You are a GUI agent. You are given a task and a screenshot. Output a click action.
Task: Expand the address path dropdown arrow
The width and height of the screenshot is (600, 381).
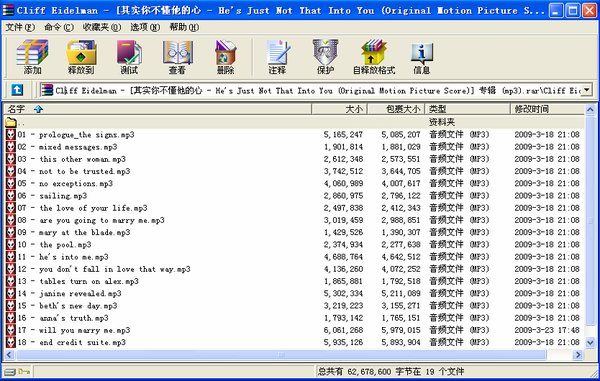pyautogui.click(x=586, y=90)
